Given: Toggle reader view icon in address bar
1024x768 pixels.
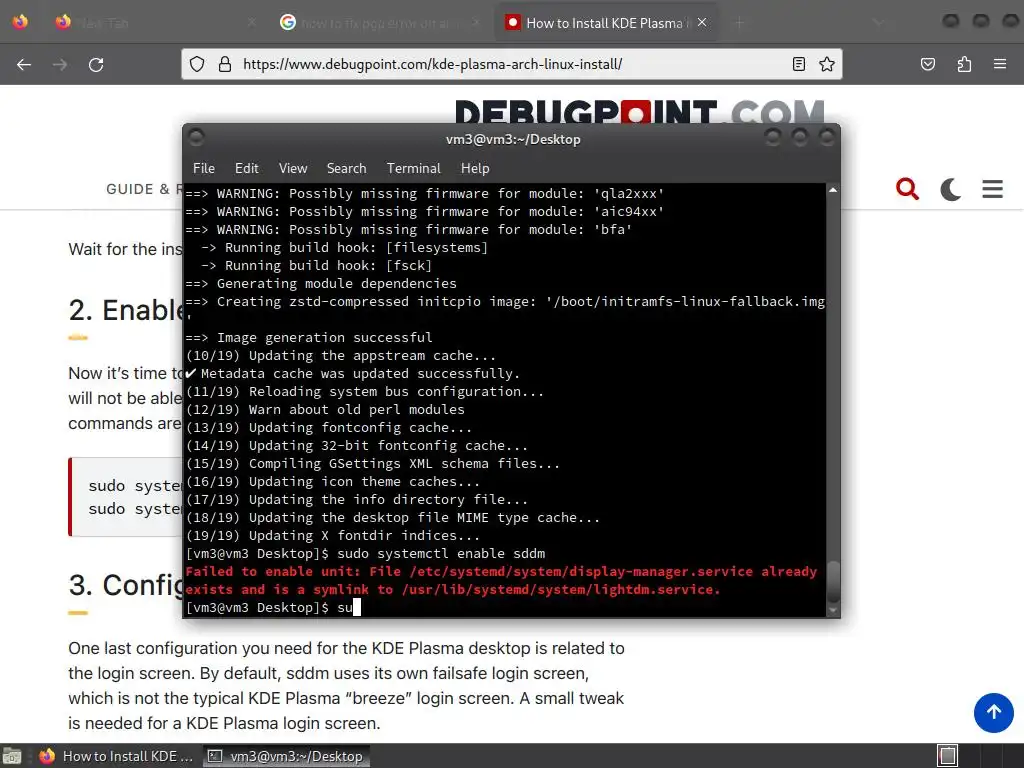Looking at the screenshot, I should pos(799,64).
